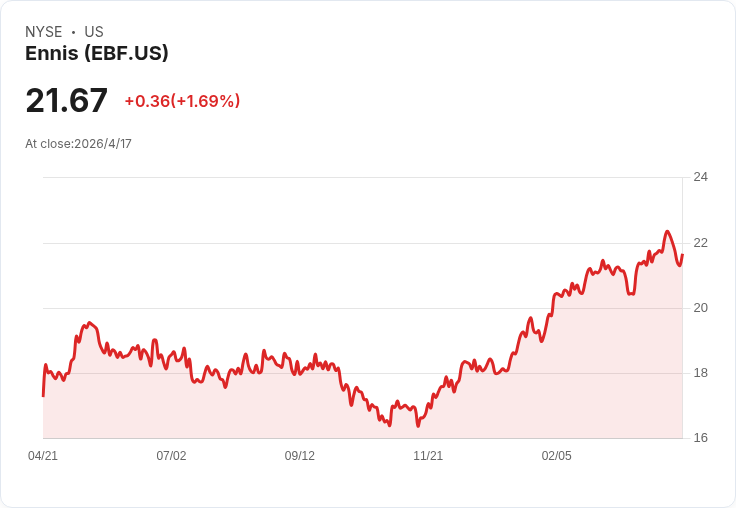Click the last data point of the chart line
The height and width of the screenshot is (508, 736).
[682, 255]
